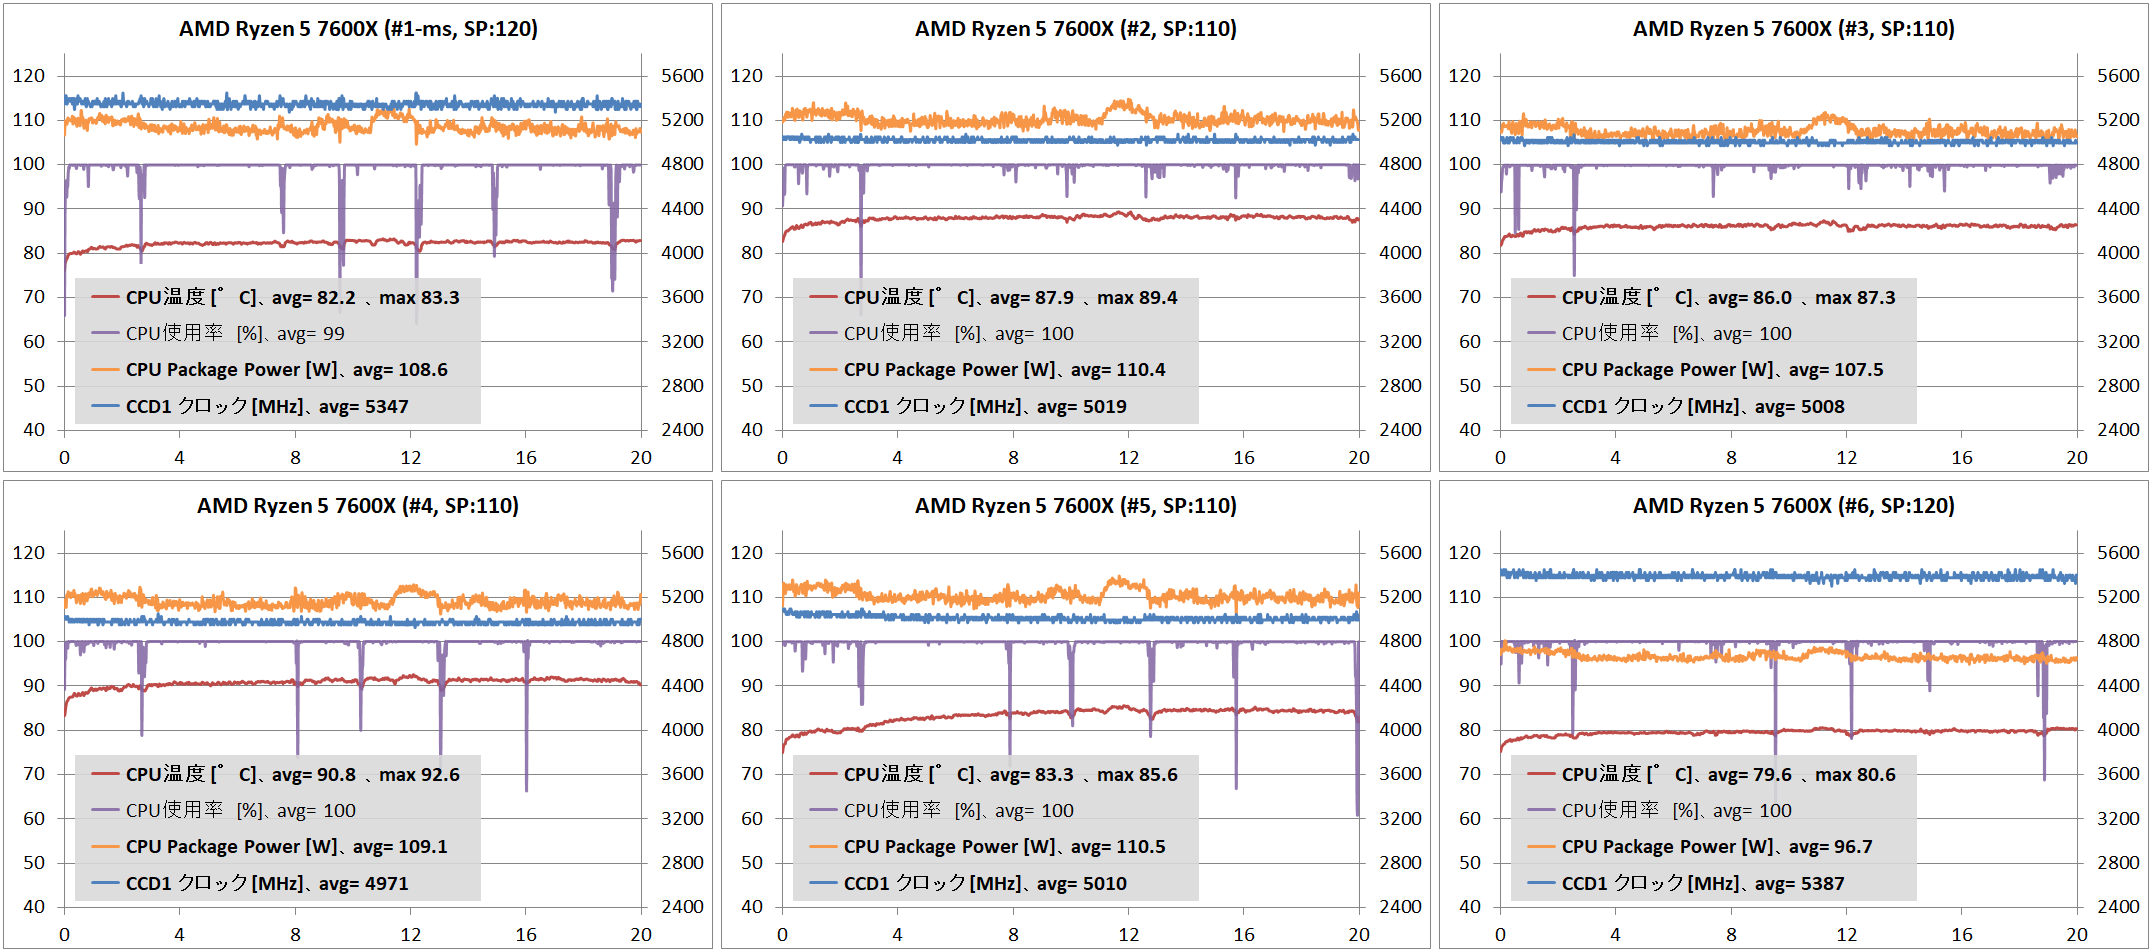Select legend entry 'CPU温度 avg= 79.6, max 80.6'
The height and width of the screenshot is (952, 2152).
click(x=1712, y=774)
